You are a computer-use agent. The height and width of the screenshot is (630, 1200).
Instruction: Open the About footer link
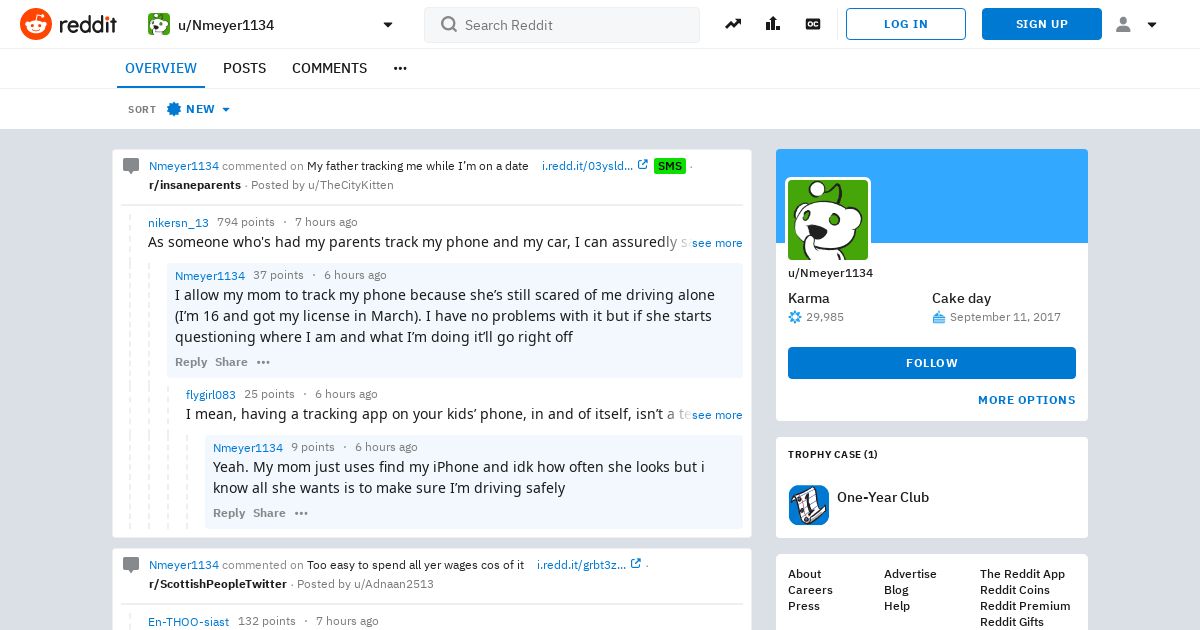[x=804, y=574]
